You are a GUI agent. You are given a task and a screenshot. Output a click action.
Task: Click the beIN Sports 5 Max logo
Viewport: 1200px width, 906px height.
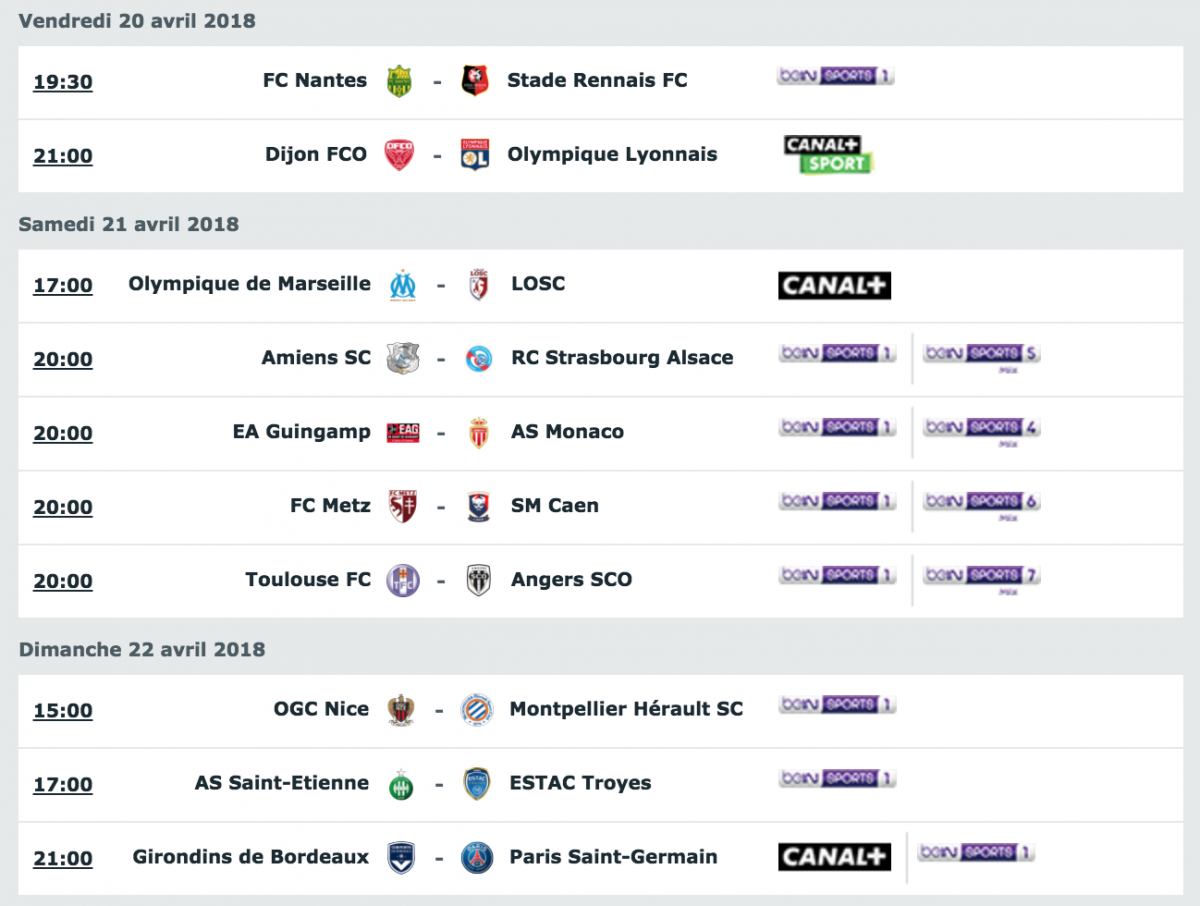pos(982,355)
